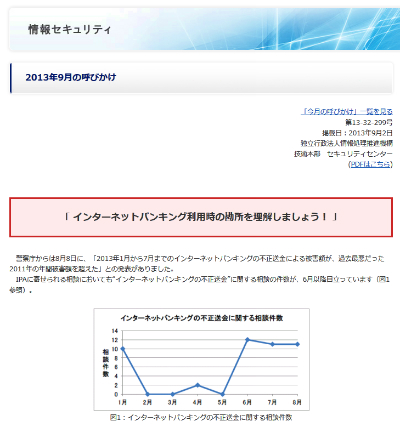Click the 図1 caption below the chart
This screenshot has height=427, width=400.
point(201,417)
